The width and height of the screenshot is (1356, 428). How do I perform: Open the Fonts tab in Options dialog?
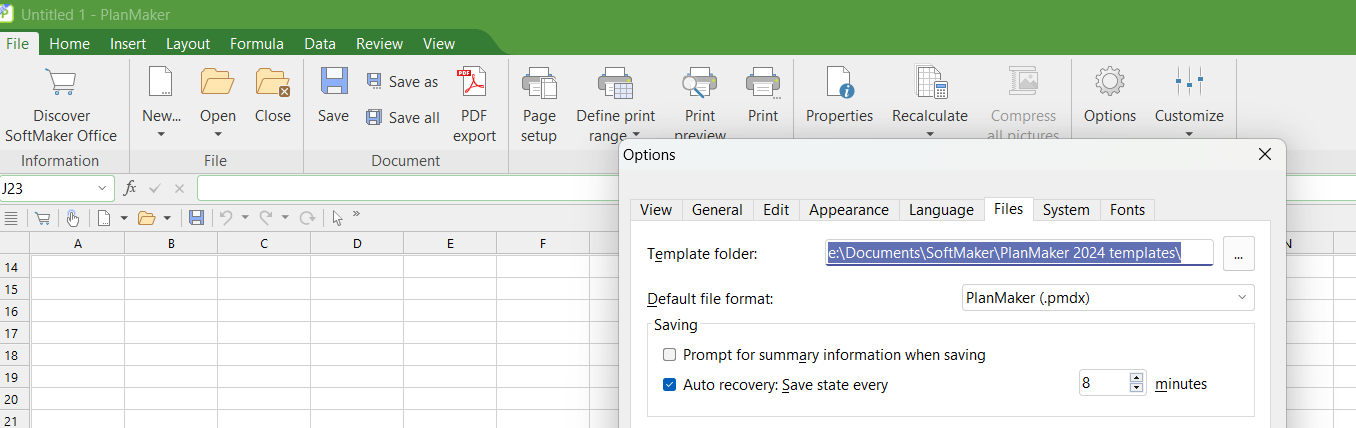1127,209
